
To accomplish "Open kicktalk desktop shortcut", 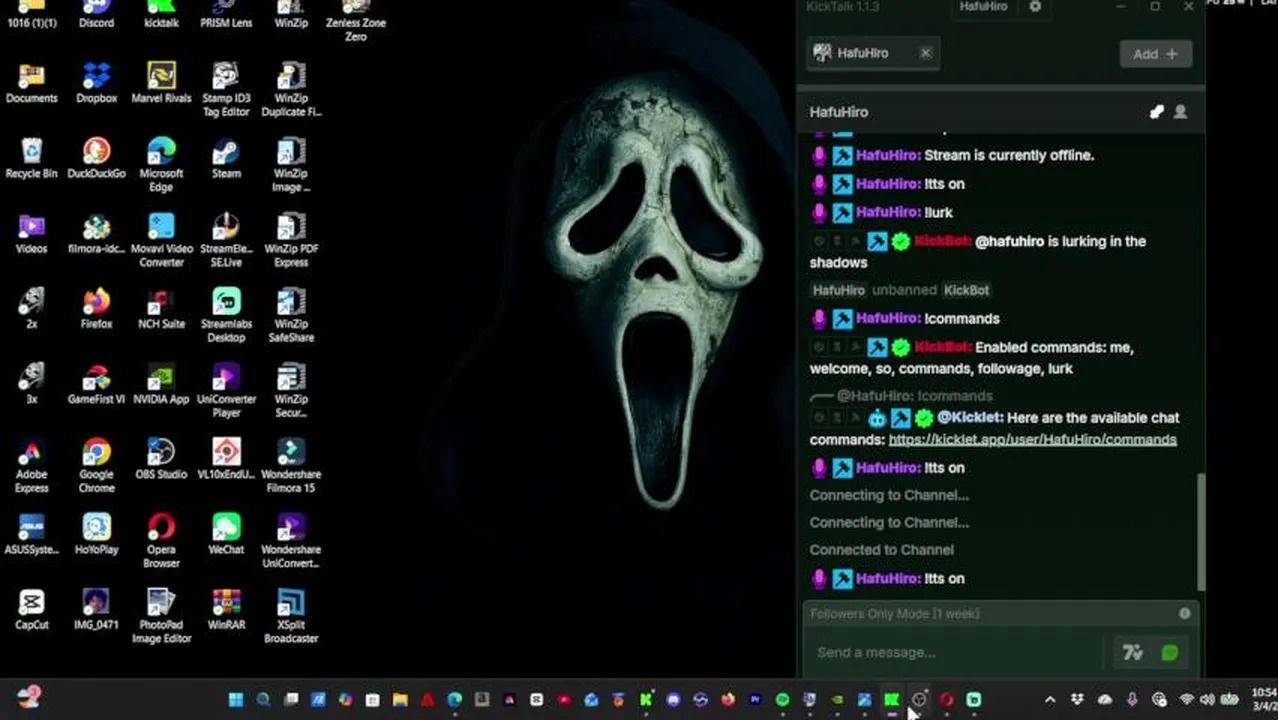I will pos(161,14).
